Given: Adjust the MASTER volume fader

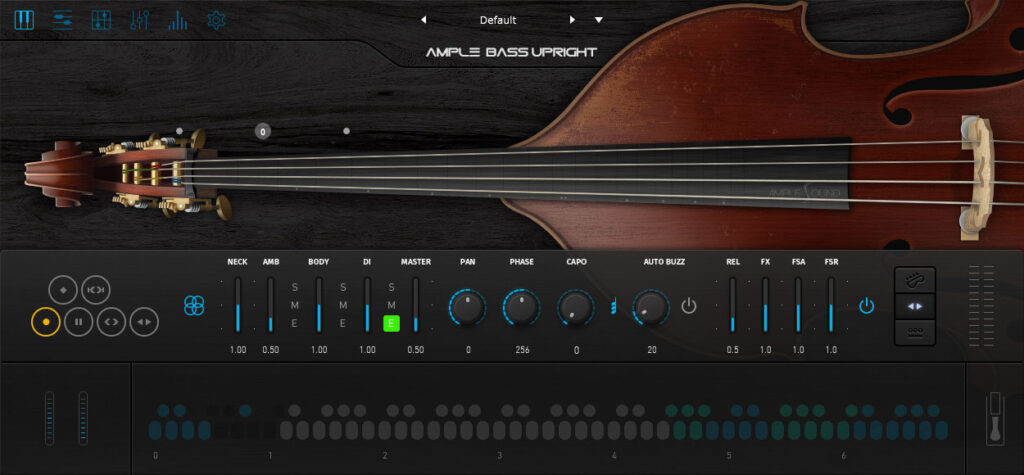Looking at the screenshot, I should pyautogui.click(x=415, y=305).
